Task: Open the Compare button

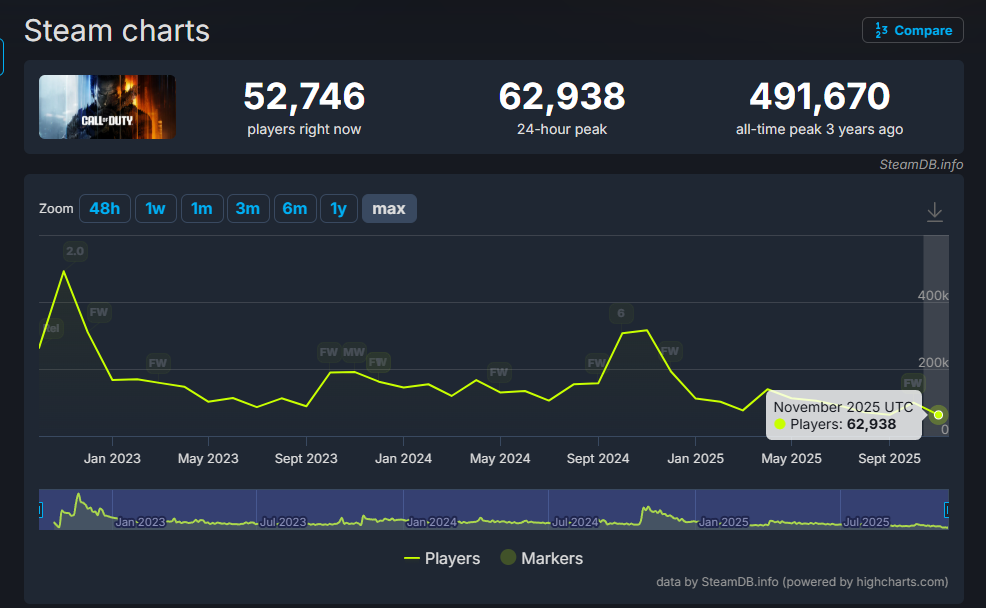Action: click(x=912, y=30)
